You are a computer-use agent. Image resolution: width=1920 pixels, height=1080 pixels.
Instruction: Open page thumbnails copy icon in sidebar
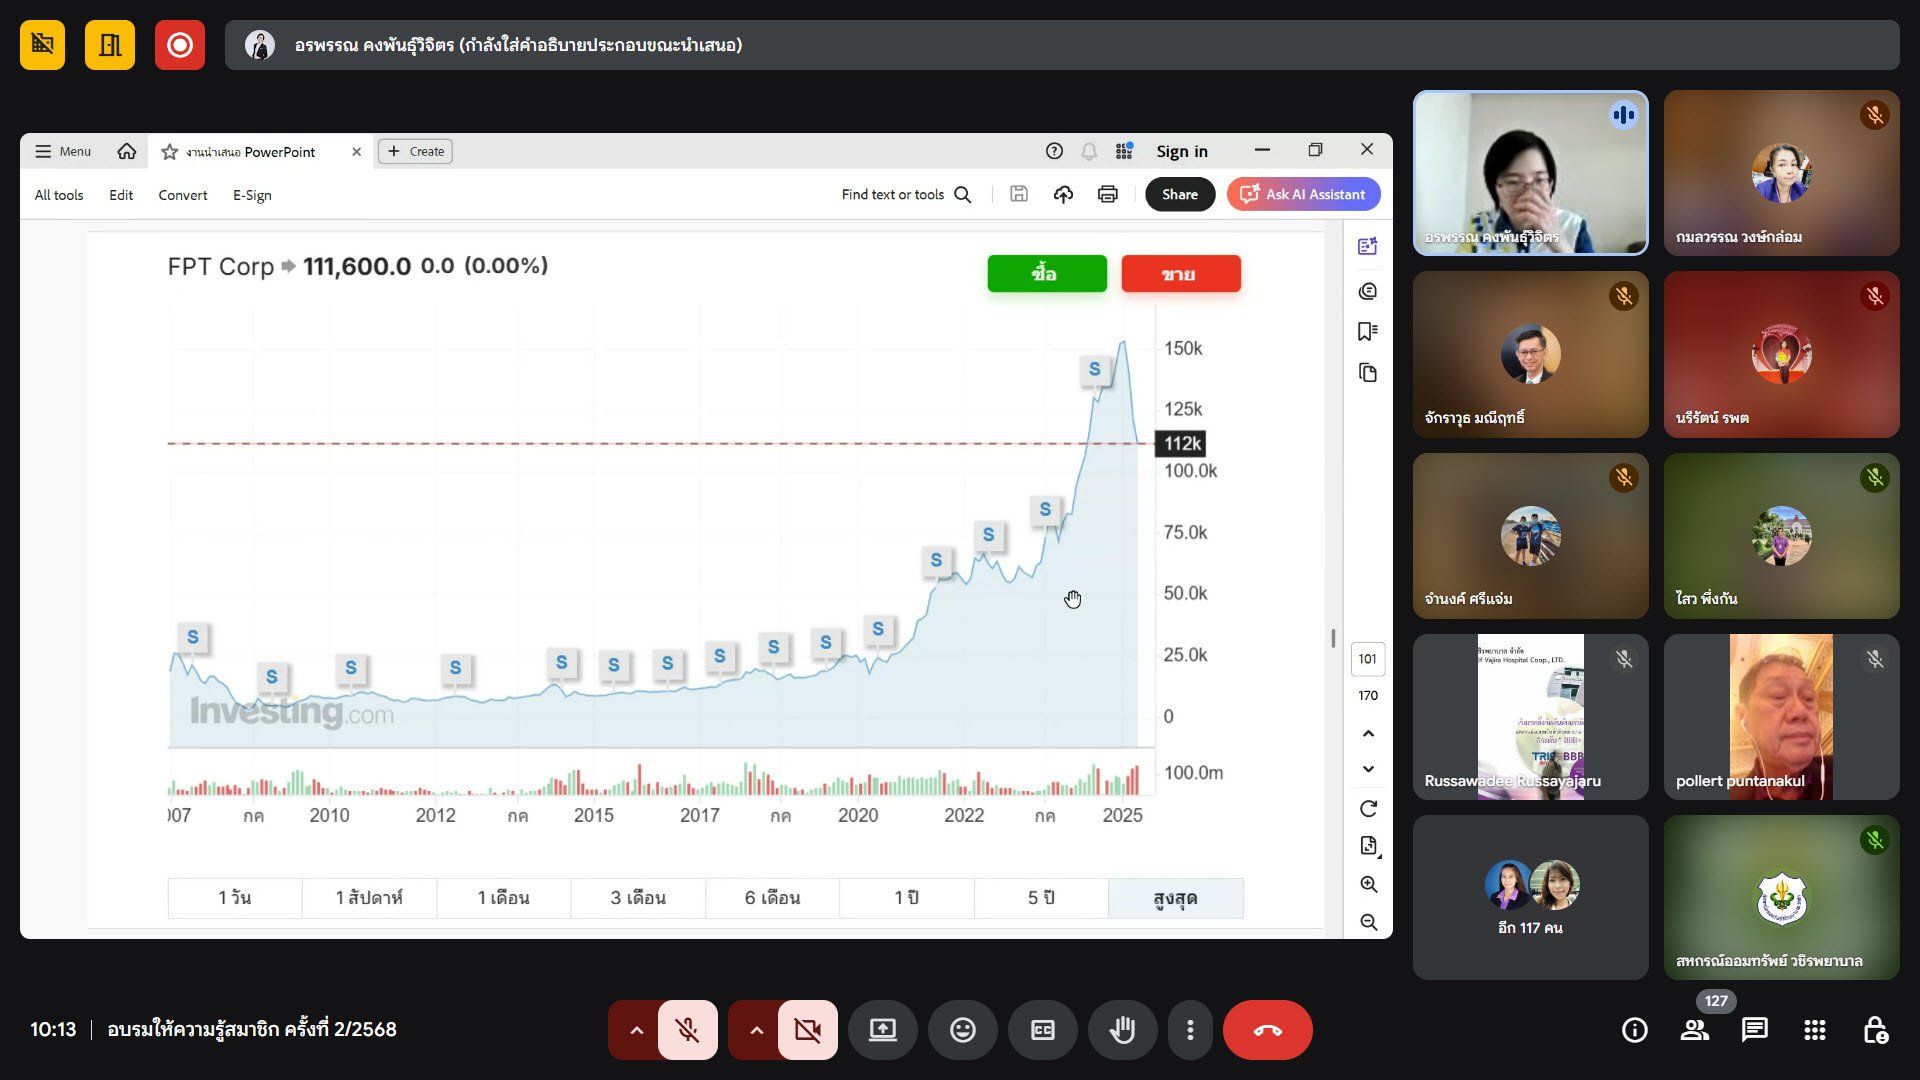tap(1368, 373)
